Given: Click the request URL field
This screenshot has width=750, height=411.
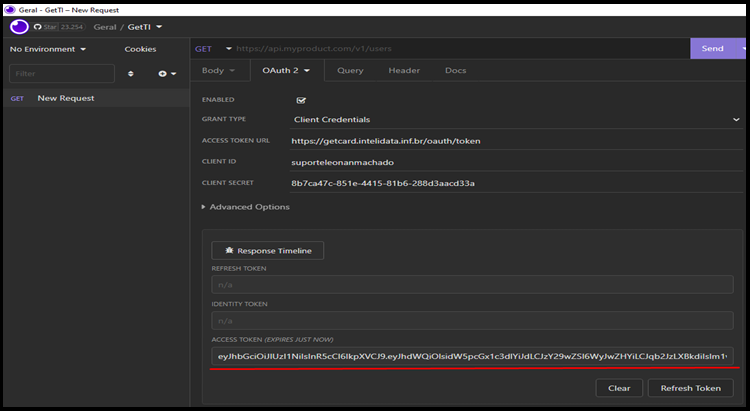Looking at the screenshot, I should click(x=461, y=49).
